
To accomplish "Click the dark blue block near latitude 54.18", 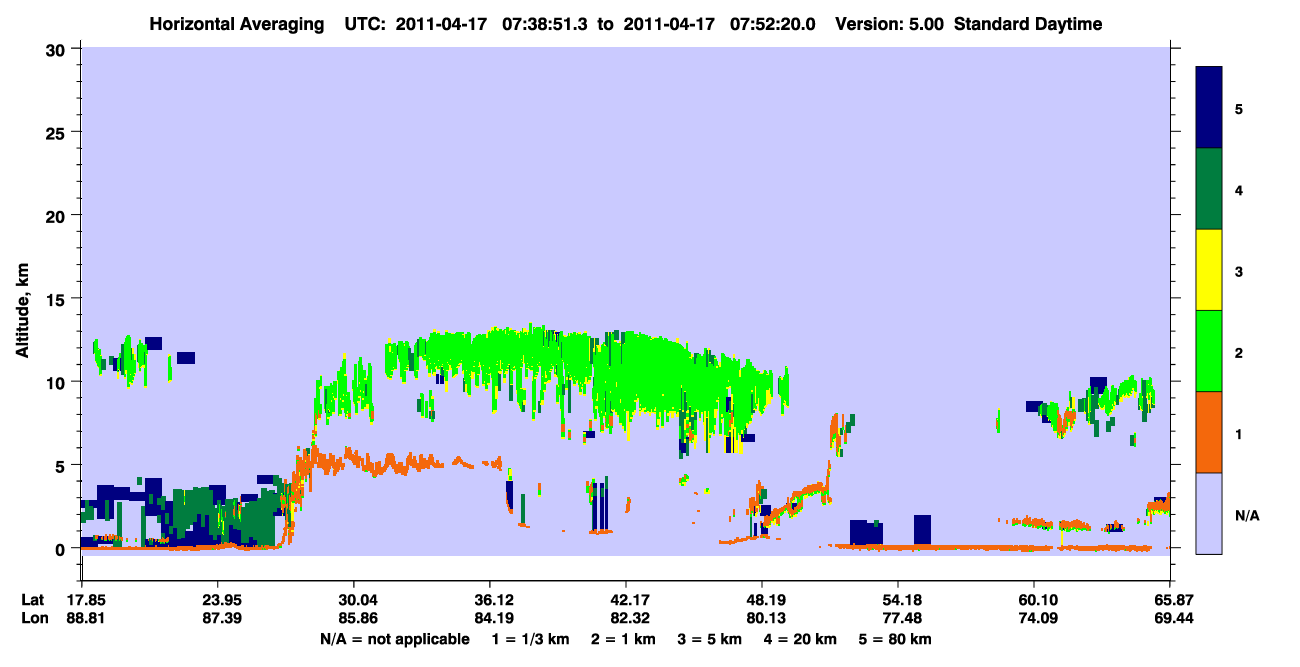I will 922,530.
